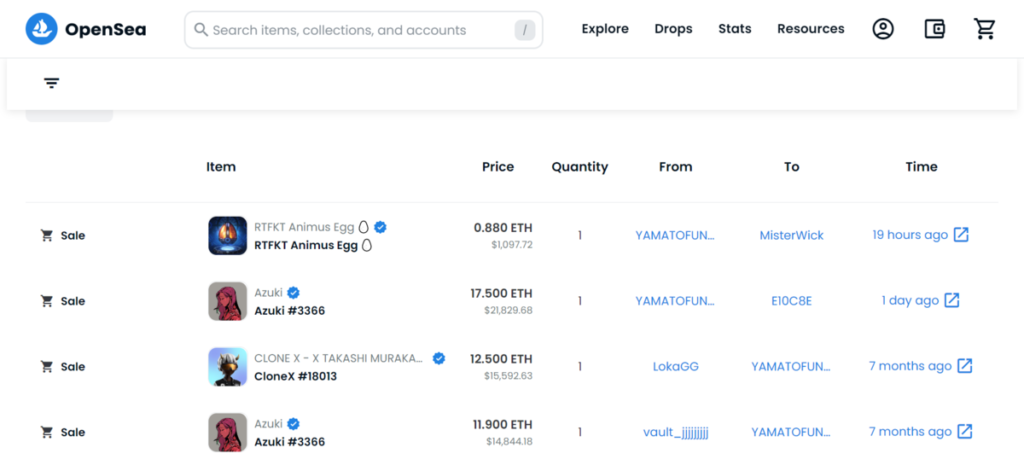Open E10C8E buyer profile link

click(x=791, y=300)
